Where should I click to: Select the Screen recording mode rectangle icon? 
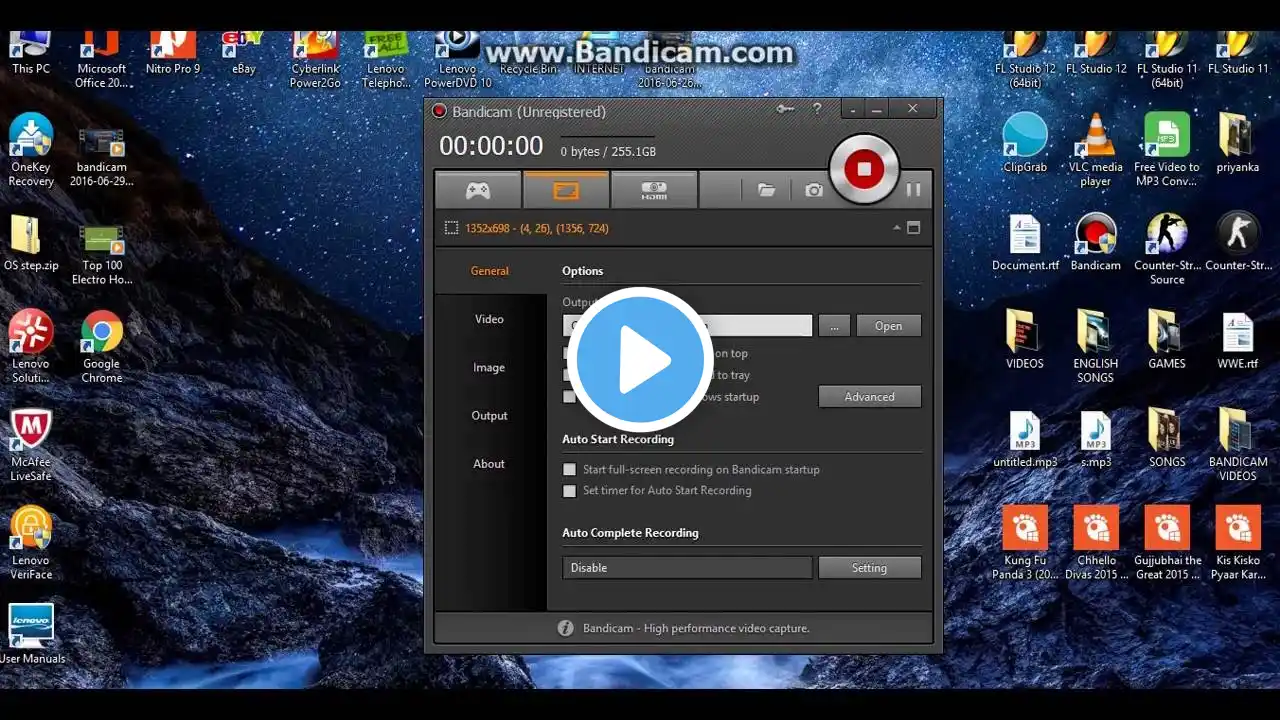coord(566,190)
